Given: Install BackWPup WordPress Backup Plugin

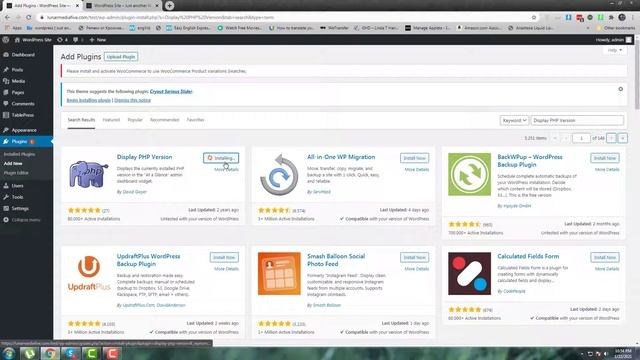Looking at the screenshot, I should point(604,158).
